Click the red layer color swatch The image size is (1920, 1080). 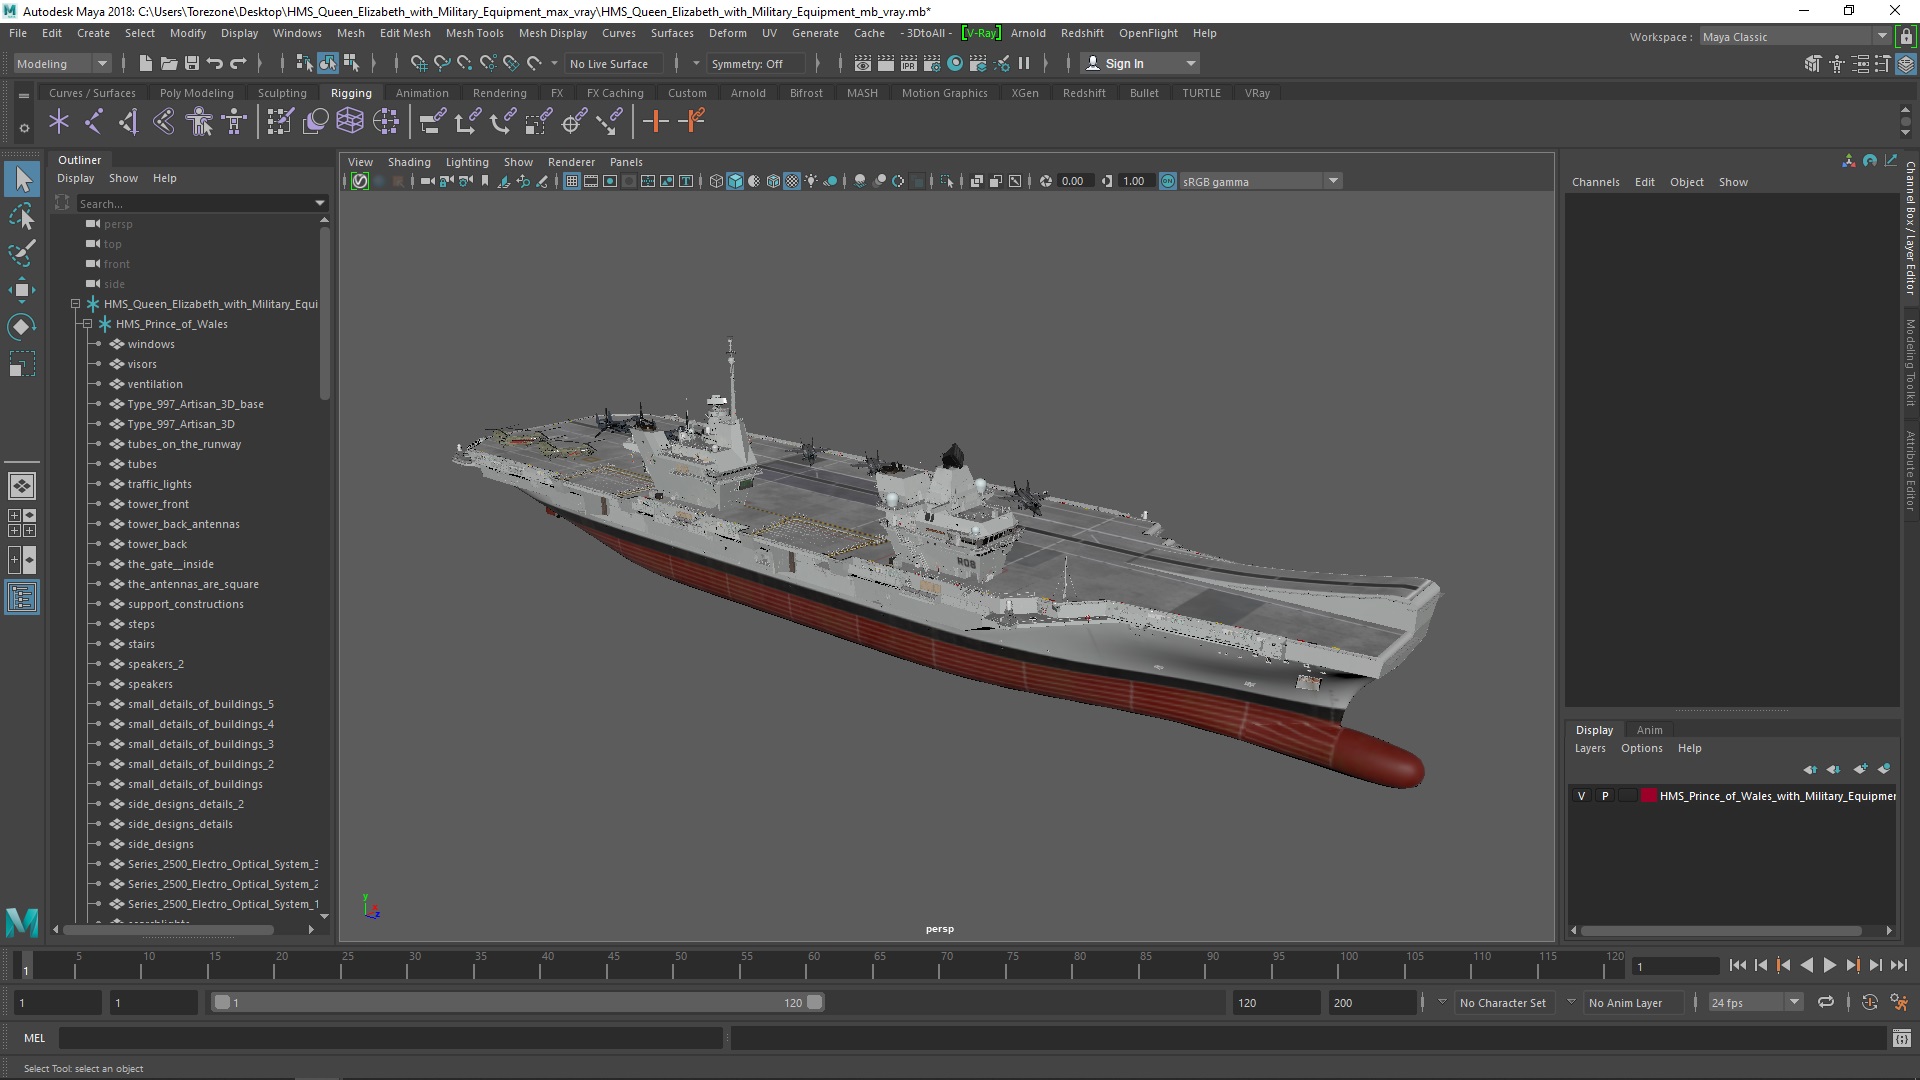(x=1649, y=796)
